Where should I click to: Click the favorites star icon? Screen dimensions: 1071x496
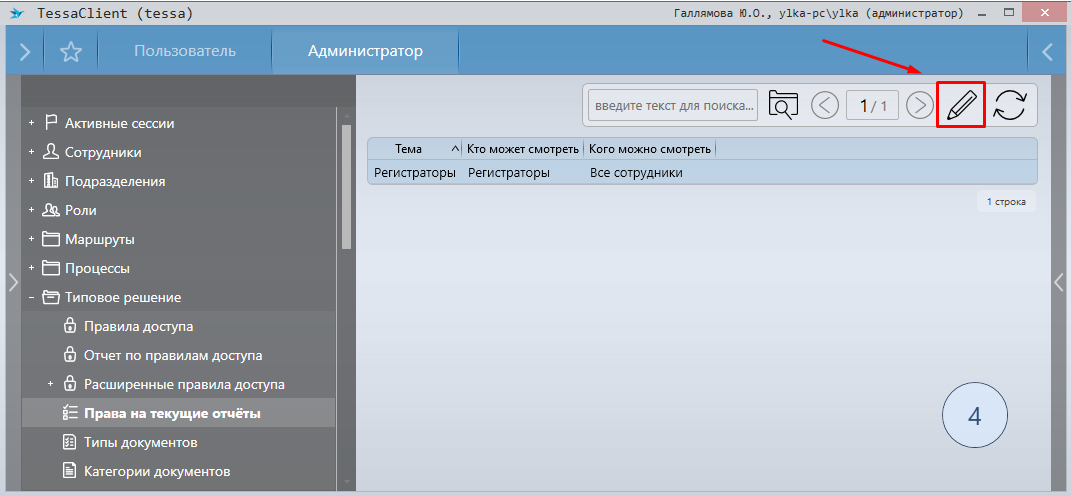(70, 52)
